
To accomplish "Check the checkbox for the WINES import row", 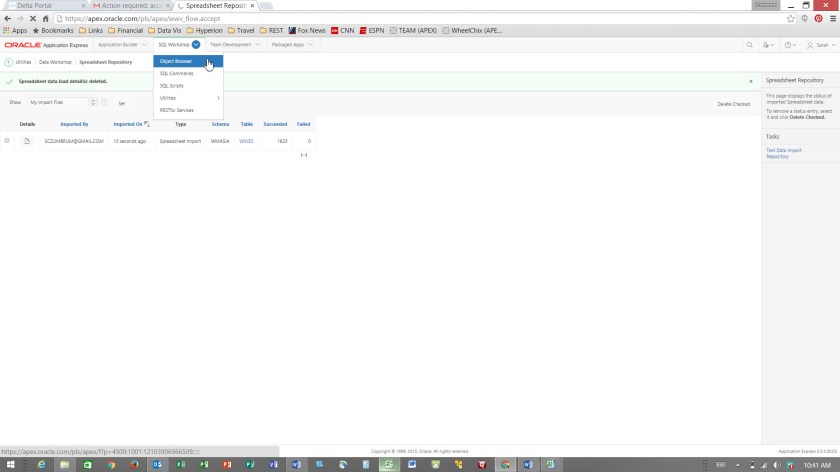I will coord(7,141).
